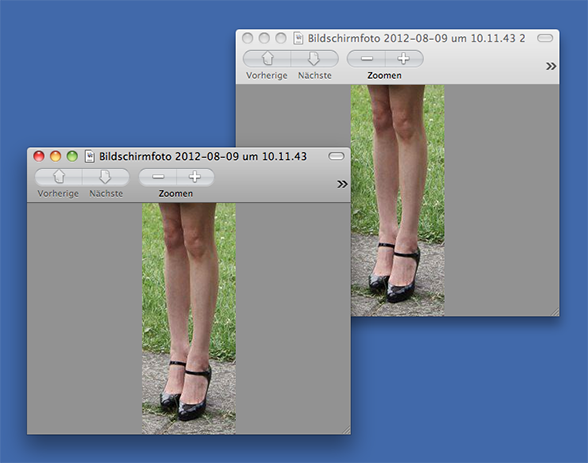Click the legs photo in front window
The width and height of the screenshot is (588, 463).
(x=189, y=319)
